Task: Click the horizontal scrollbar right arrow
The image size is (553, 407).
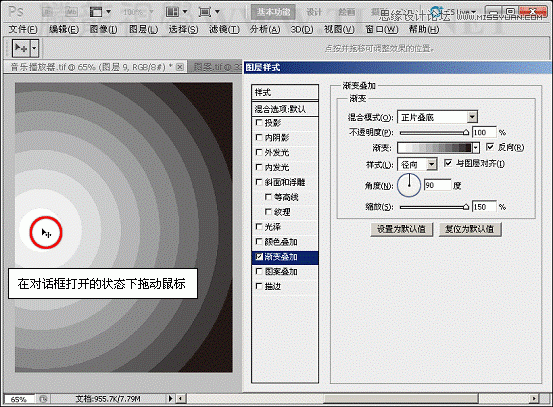Action: tap(534, 399)
